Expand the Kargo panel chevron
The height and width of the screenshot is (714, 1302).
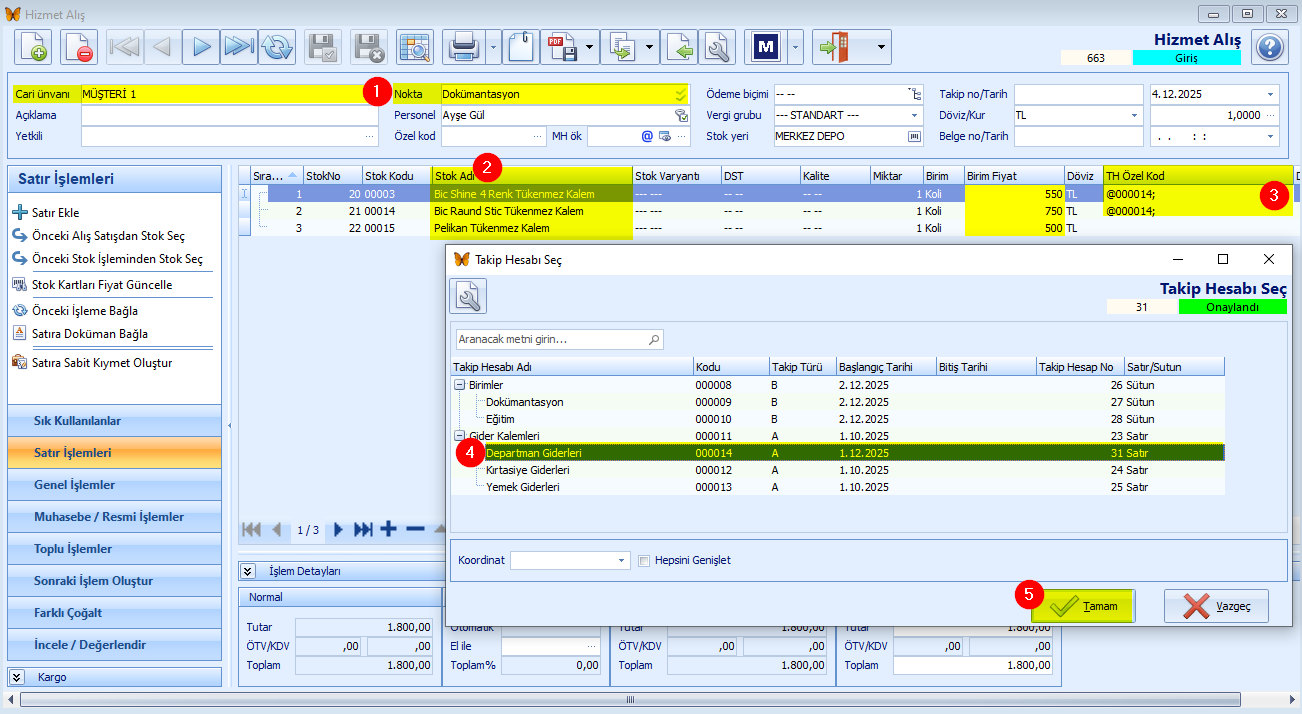[17, 677]
